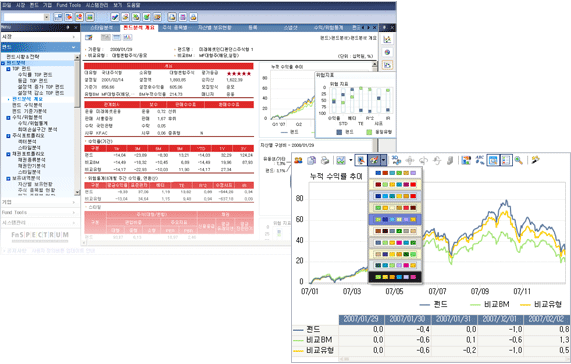Select the magnifier zoom tool above chart

point(519,160)
